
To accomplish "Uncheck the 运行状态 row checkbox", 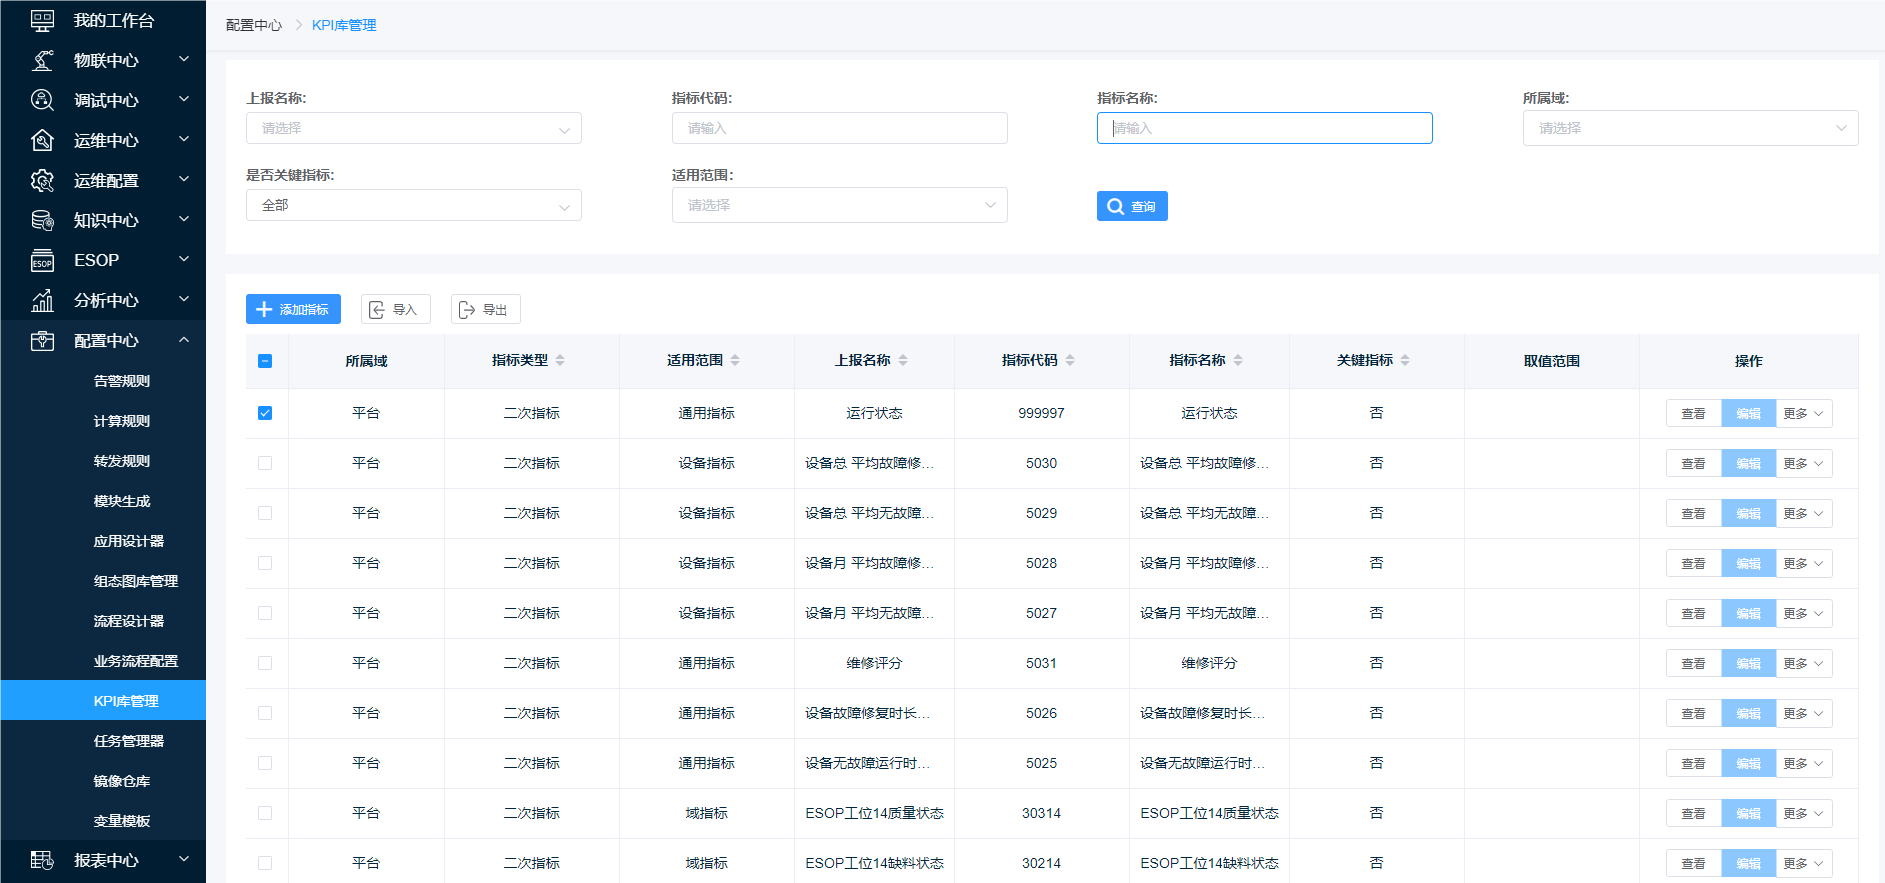I will point(265,413).
